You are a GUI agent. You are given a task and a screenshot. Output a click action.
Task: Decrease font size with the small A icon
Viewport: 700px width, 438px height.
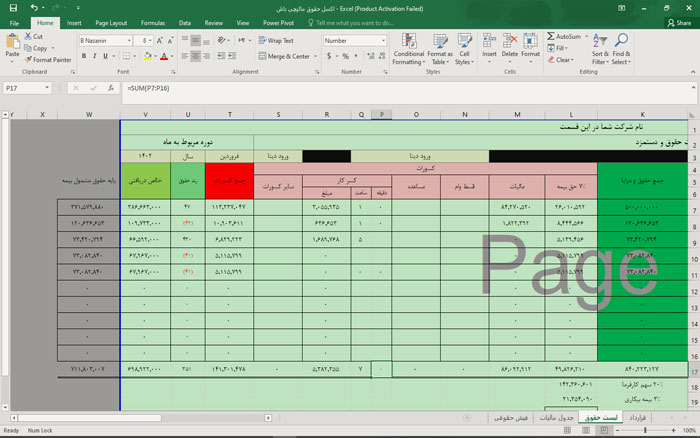tap(170, 41)
